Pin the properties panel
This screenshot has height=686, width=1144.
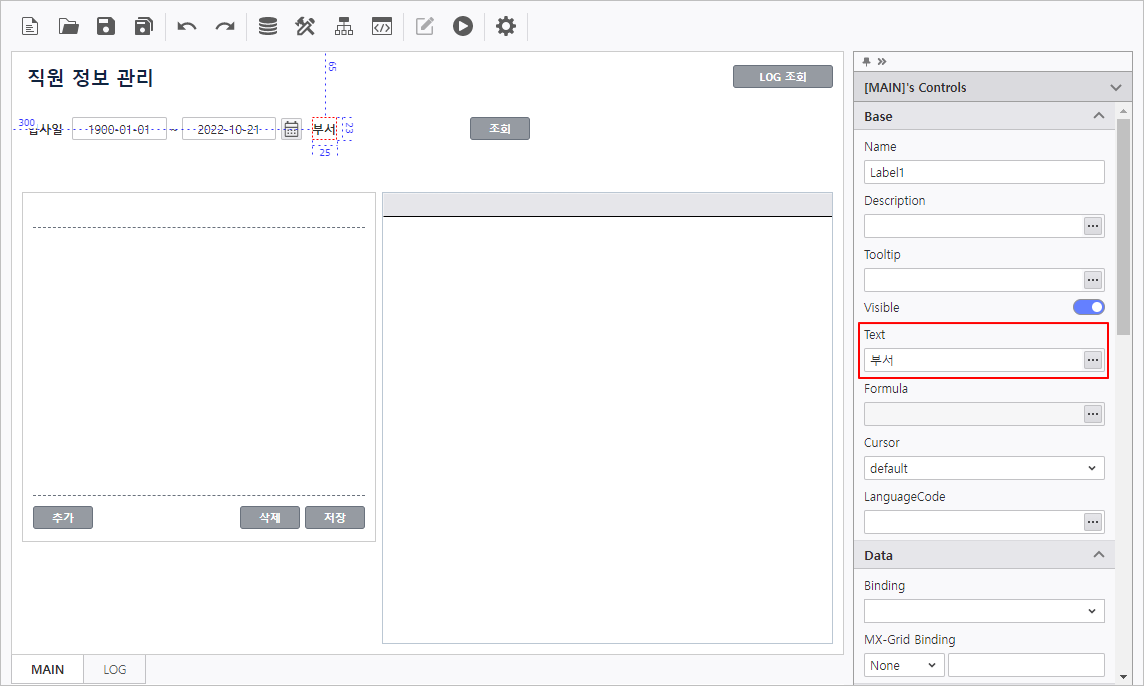(x=867, y=61)
